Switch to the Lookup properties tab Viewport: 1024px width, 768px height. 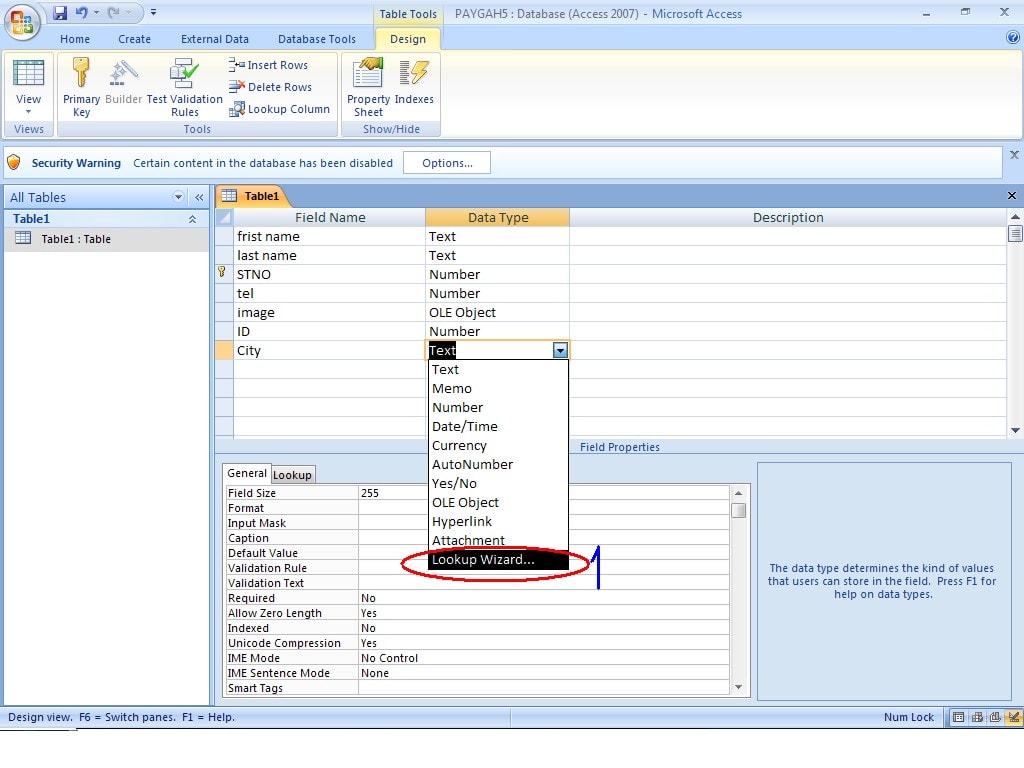(293, 475)
